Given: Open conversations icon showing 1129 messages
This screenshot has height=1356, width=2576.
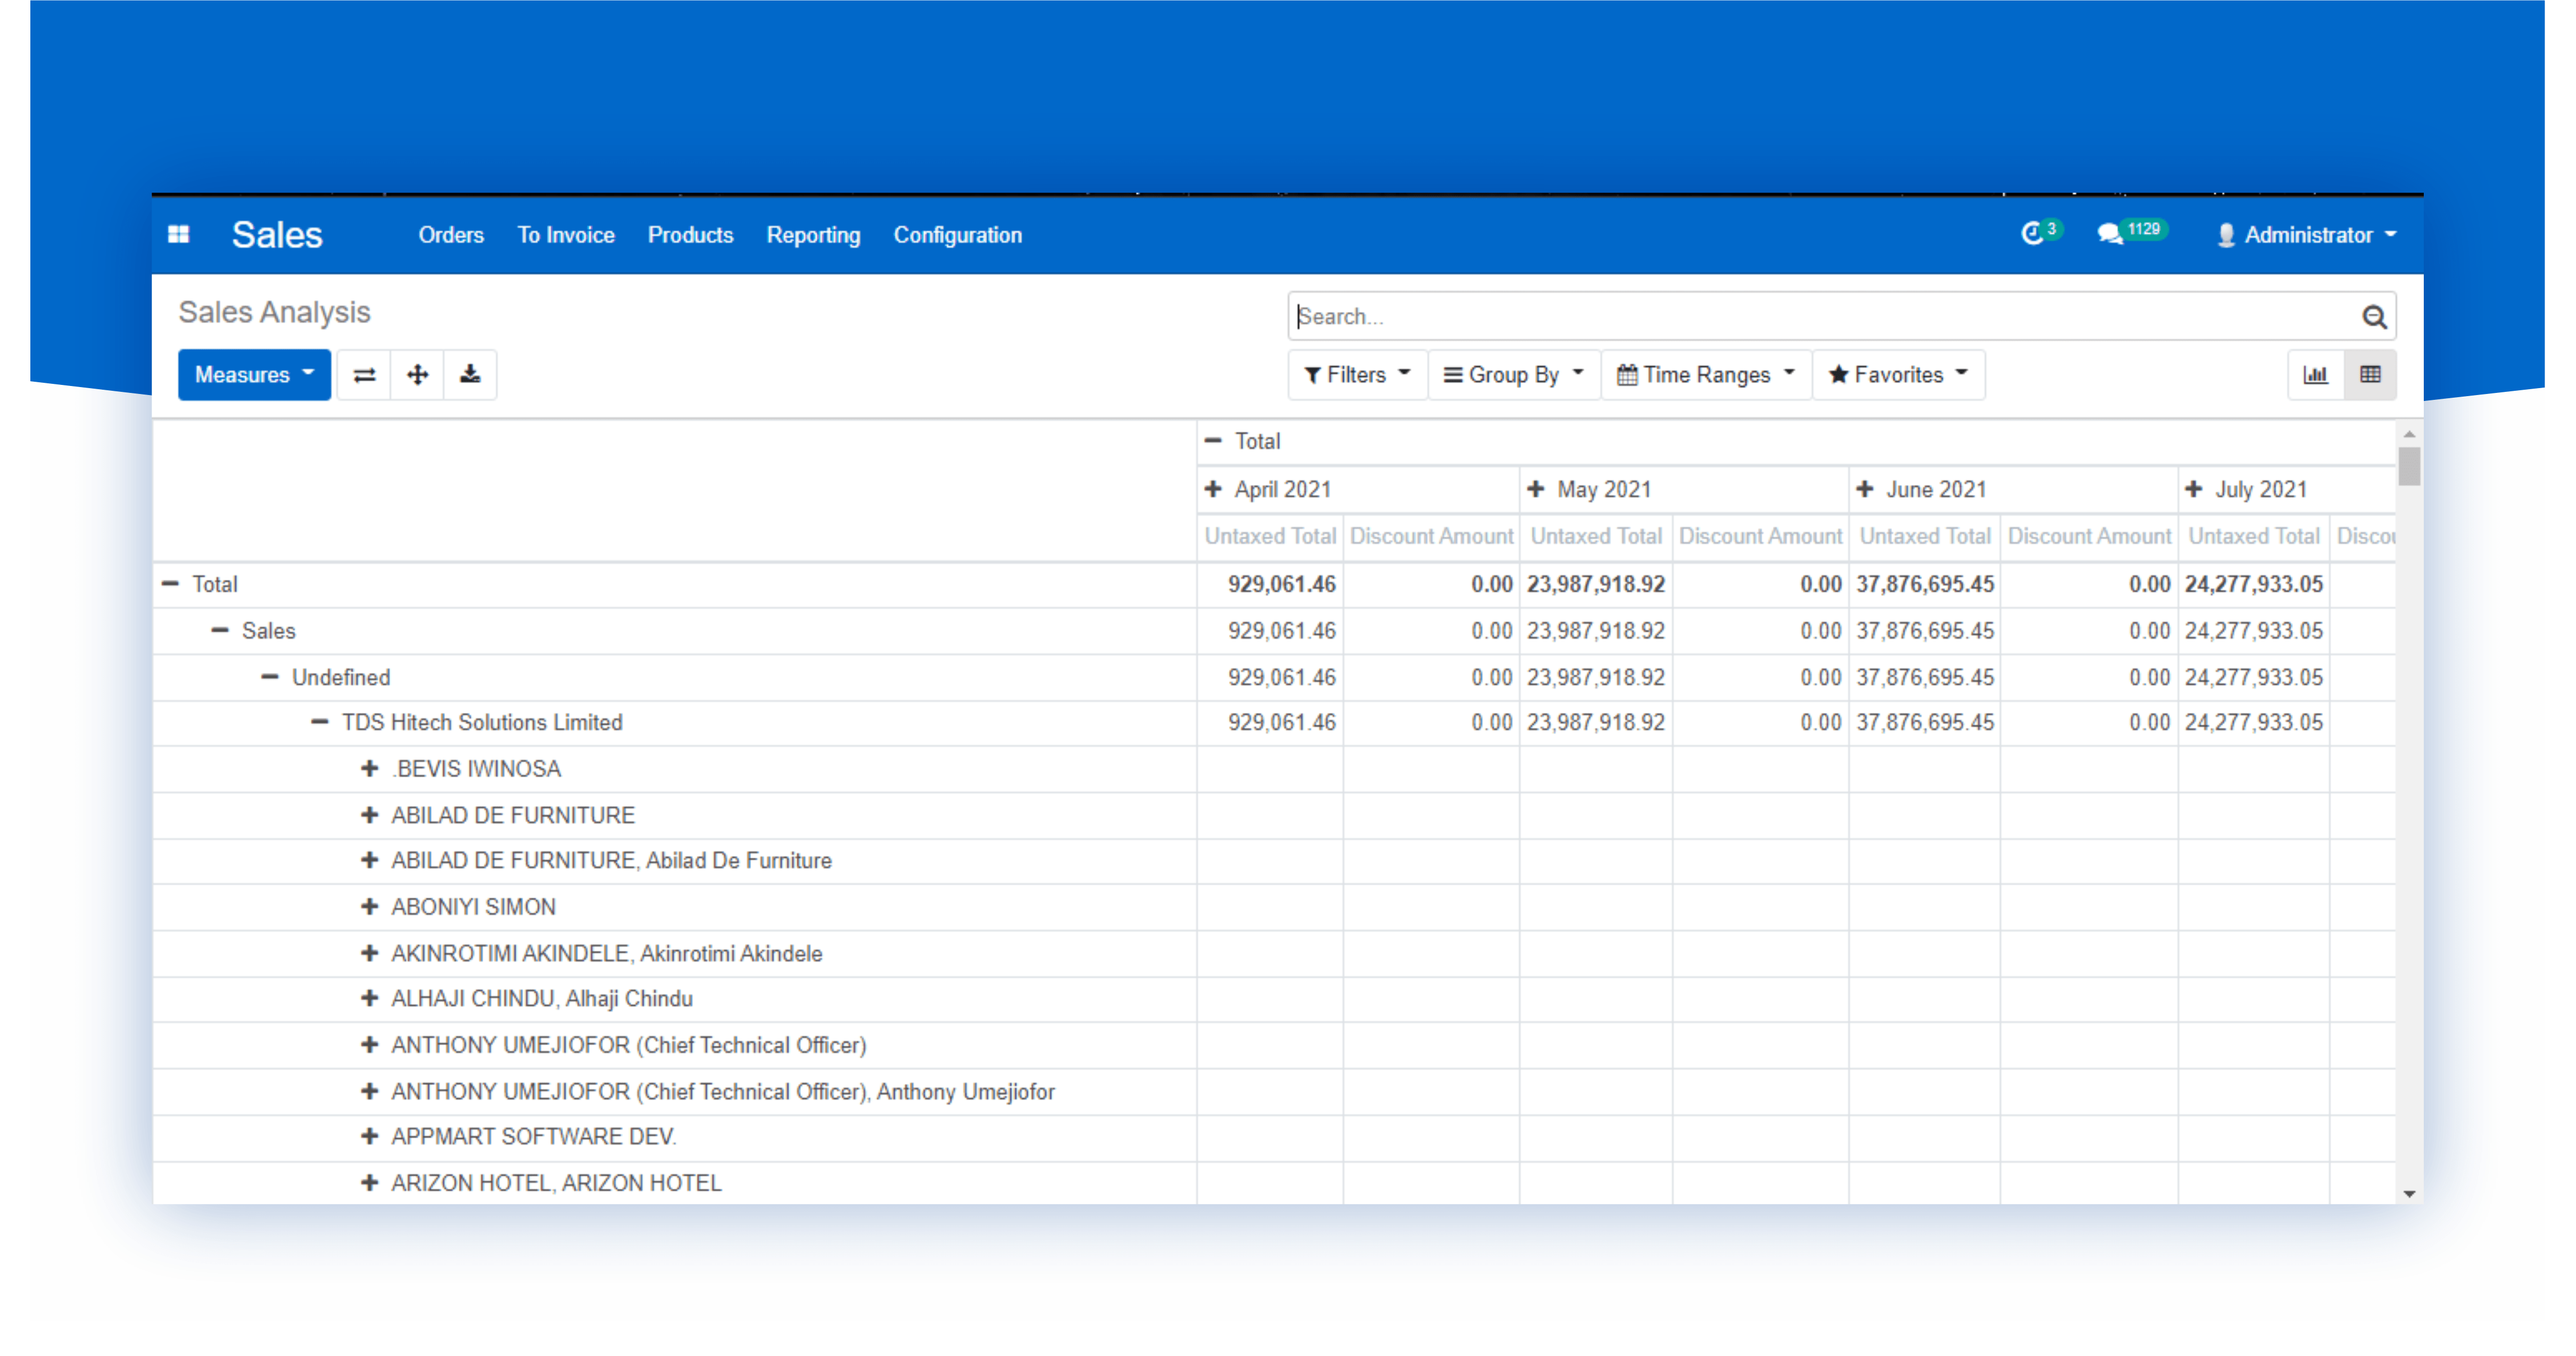Looking at the screenshot, I should (x=2132, y=233).
